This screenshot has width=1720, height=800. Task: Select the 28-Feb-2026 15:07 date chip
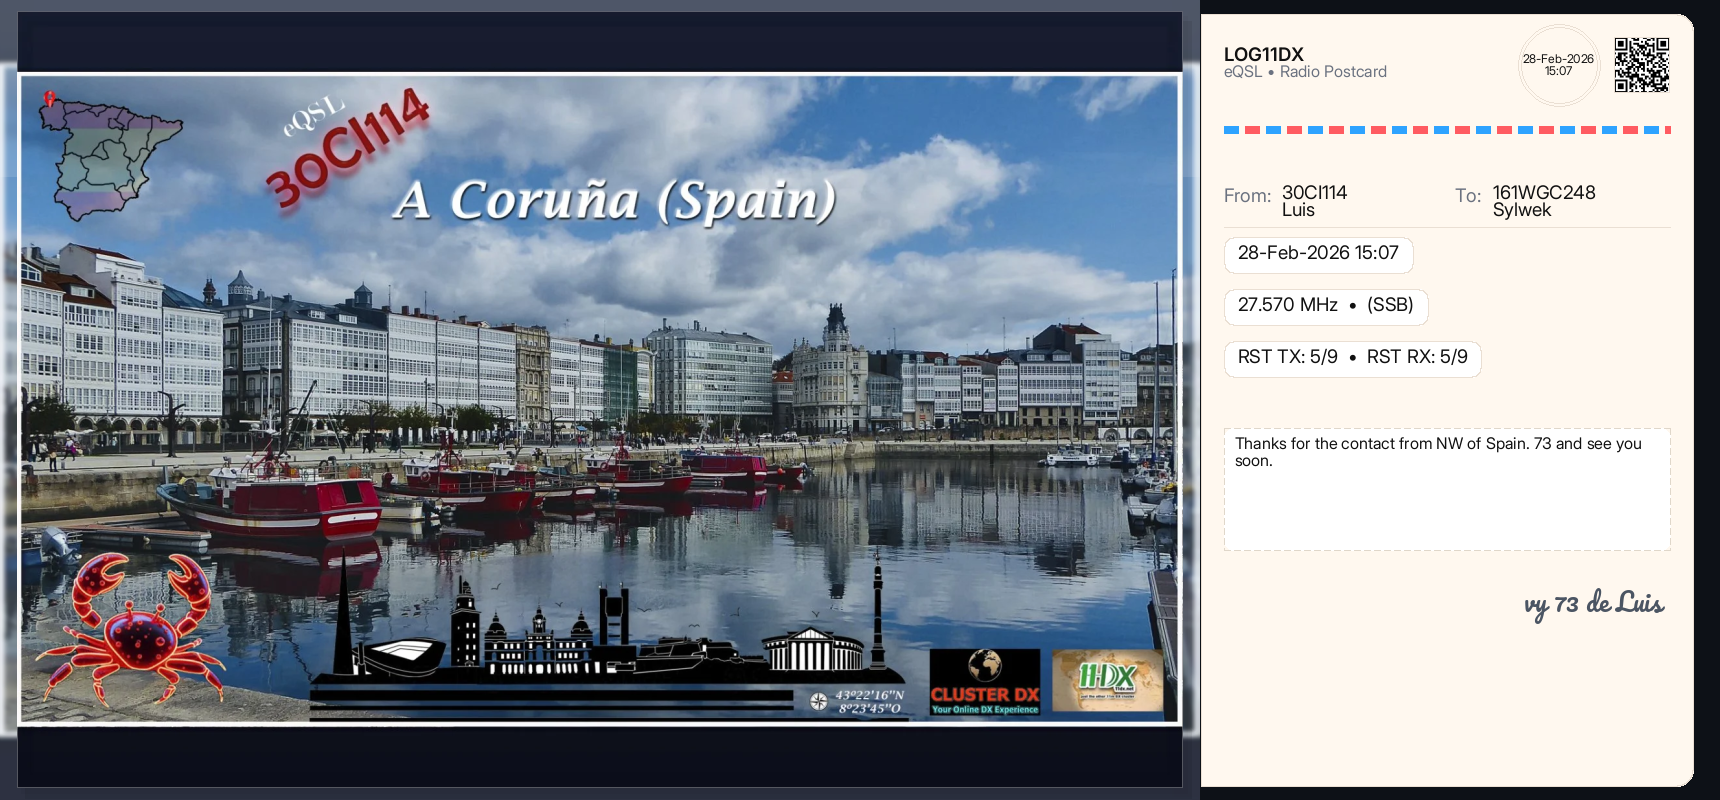pyautogui.click(x=1318, y=254)
